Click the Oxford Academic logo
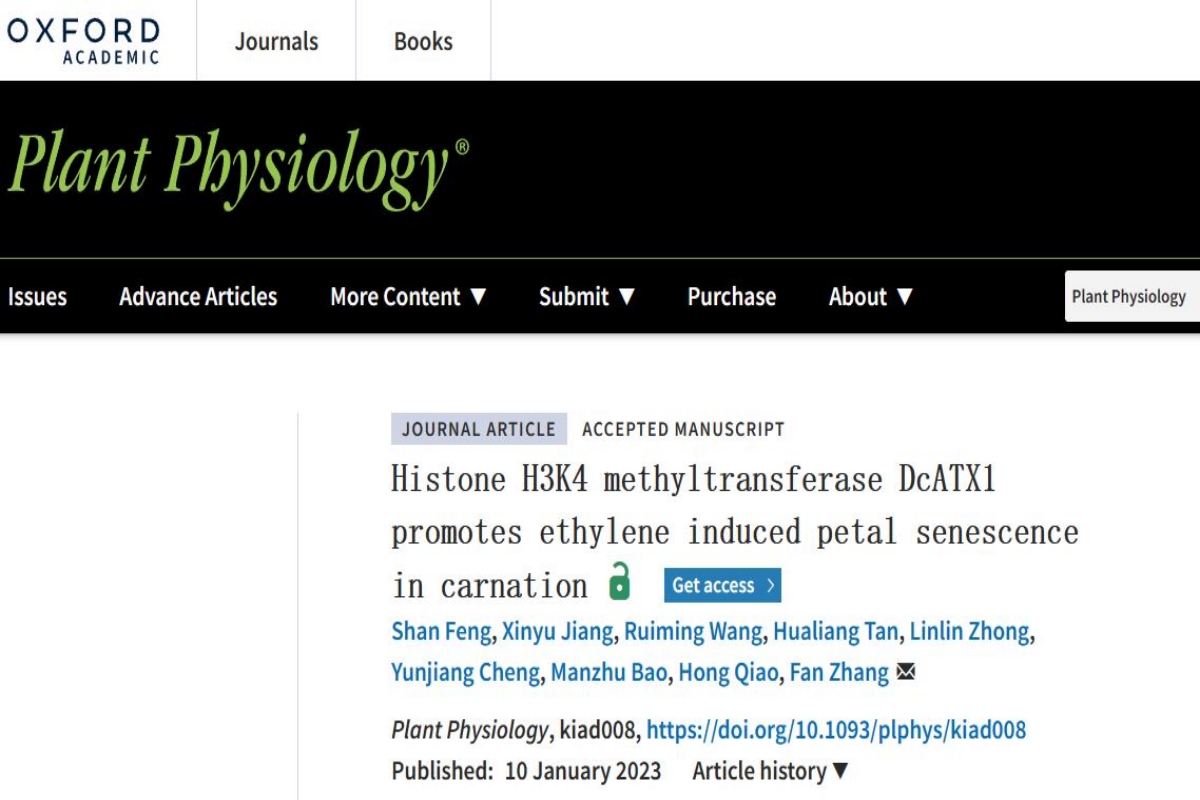 point(83,40)
